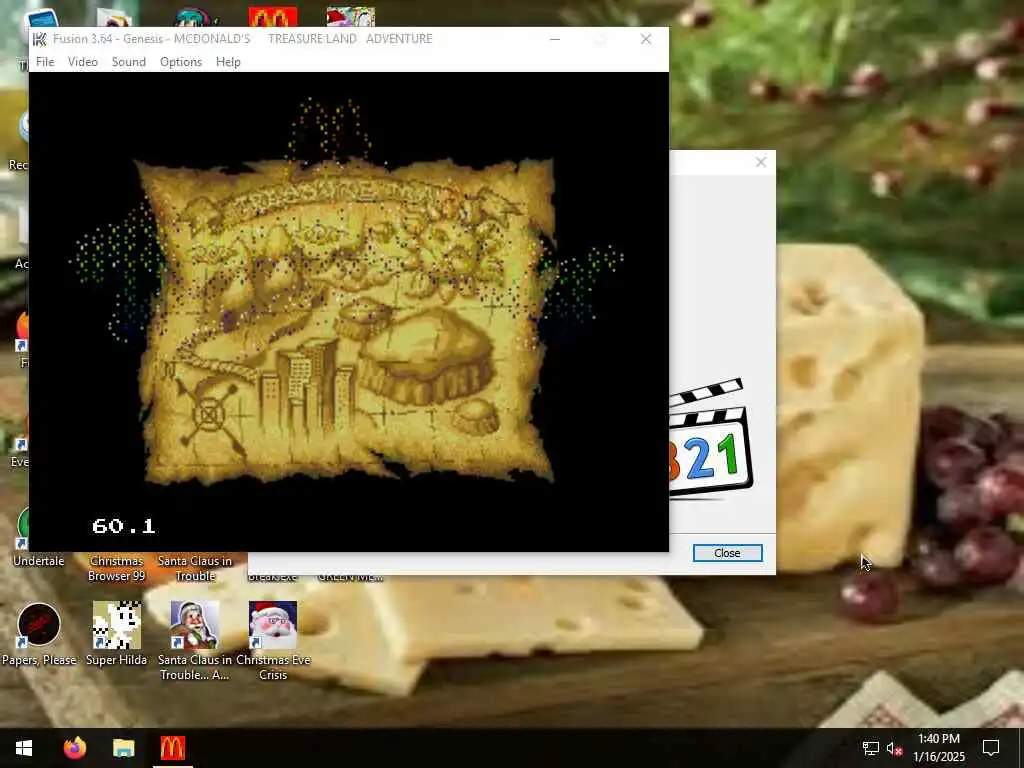Screen dimensions: 1024x768
Task: Open the network status tray icon
Action: 871,748
